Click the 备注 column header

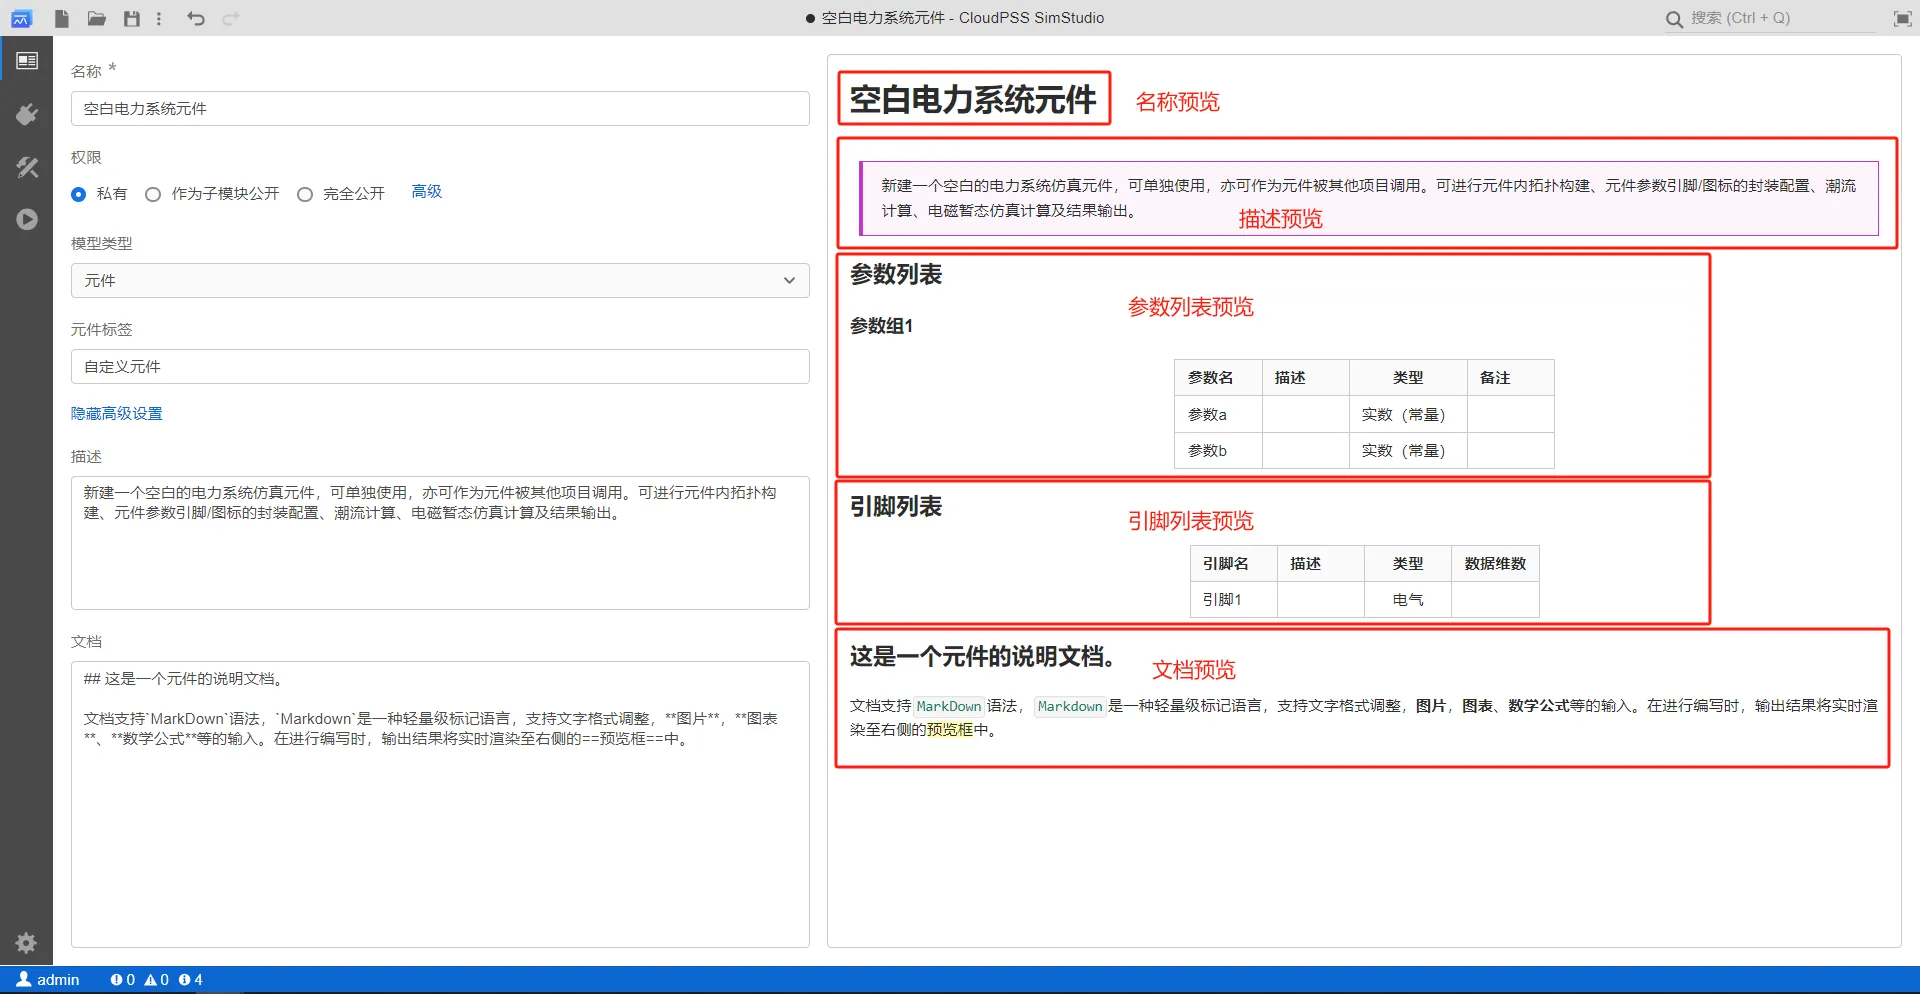(x=1510, y=377)
